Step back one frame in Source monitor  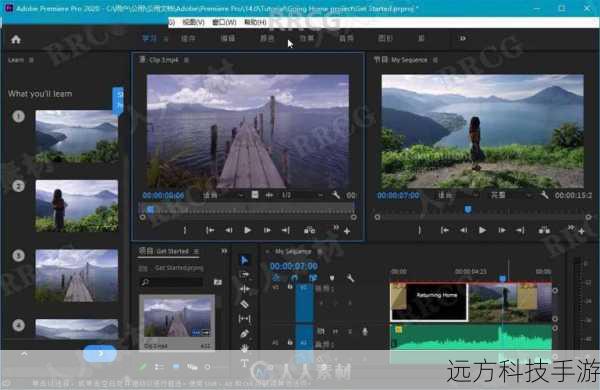tap(228, 230)
